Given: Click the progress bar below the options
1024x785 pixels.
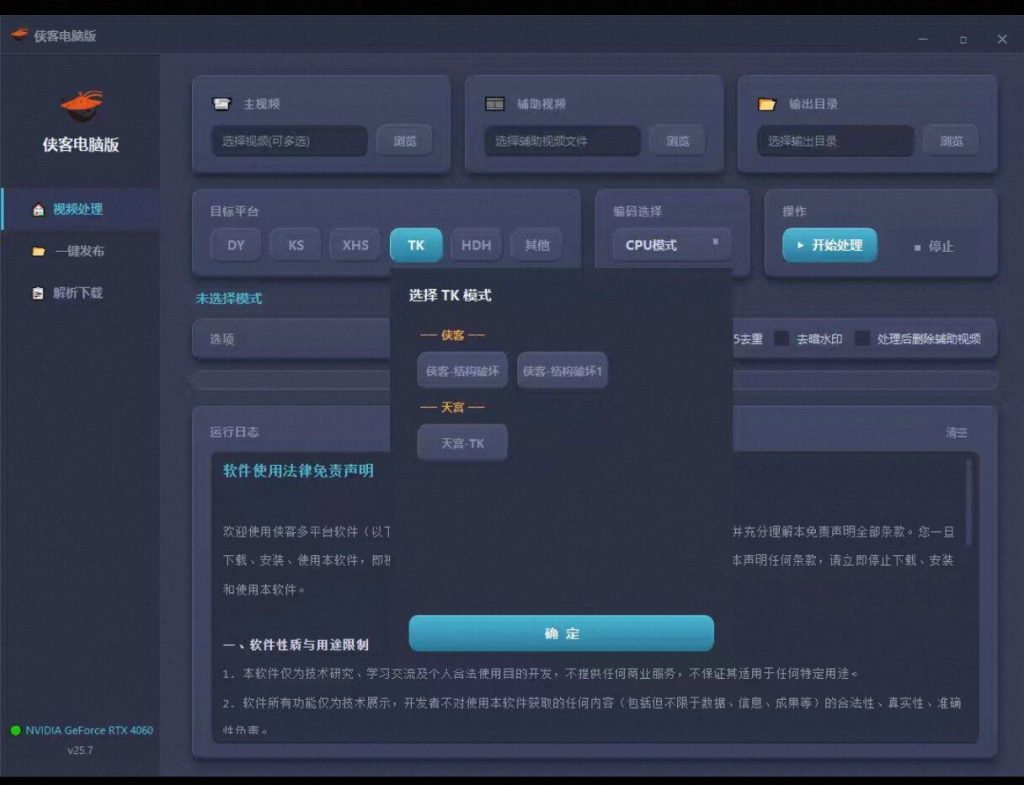Looking at the screenshot, I should (x=594, y=381).
